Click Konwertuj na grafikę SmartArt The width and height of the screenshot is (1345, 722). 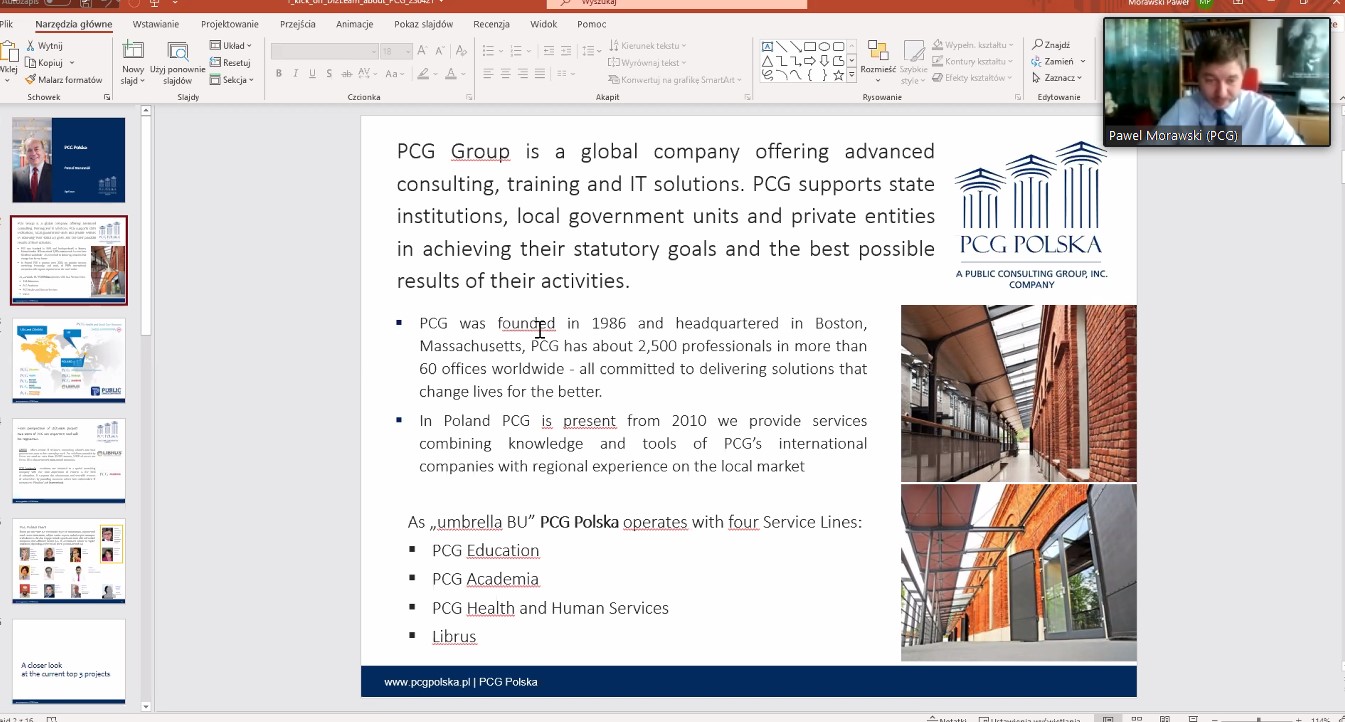click(x=674, y=80)
